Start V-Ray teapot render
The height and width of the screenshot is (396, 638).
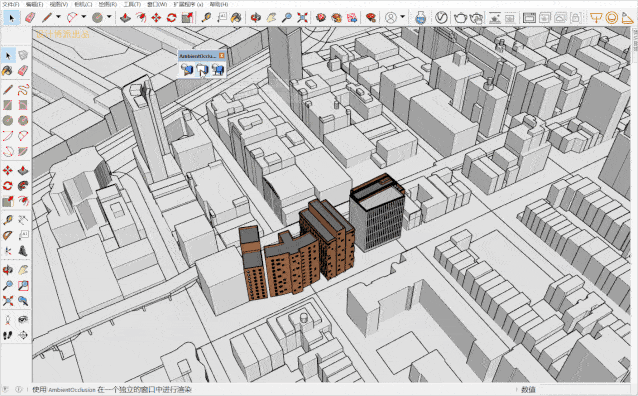[x=461, y=18]
